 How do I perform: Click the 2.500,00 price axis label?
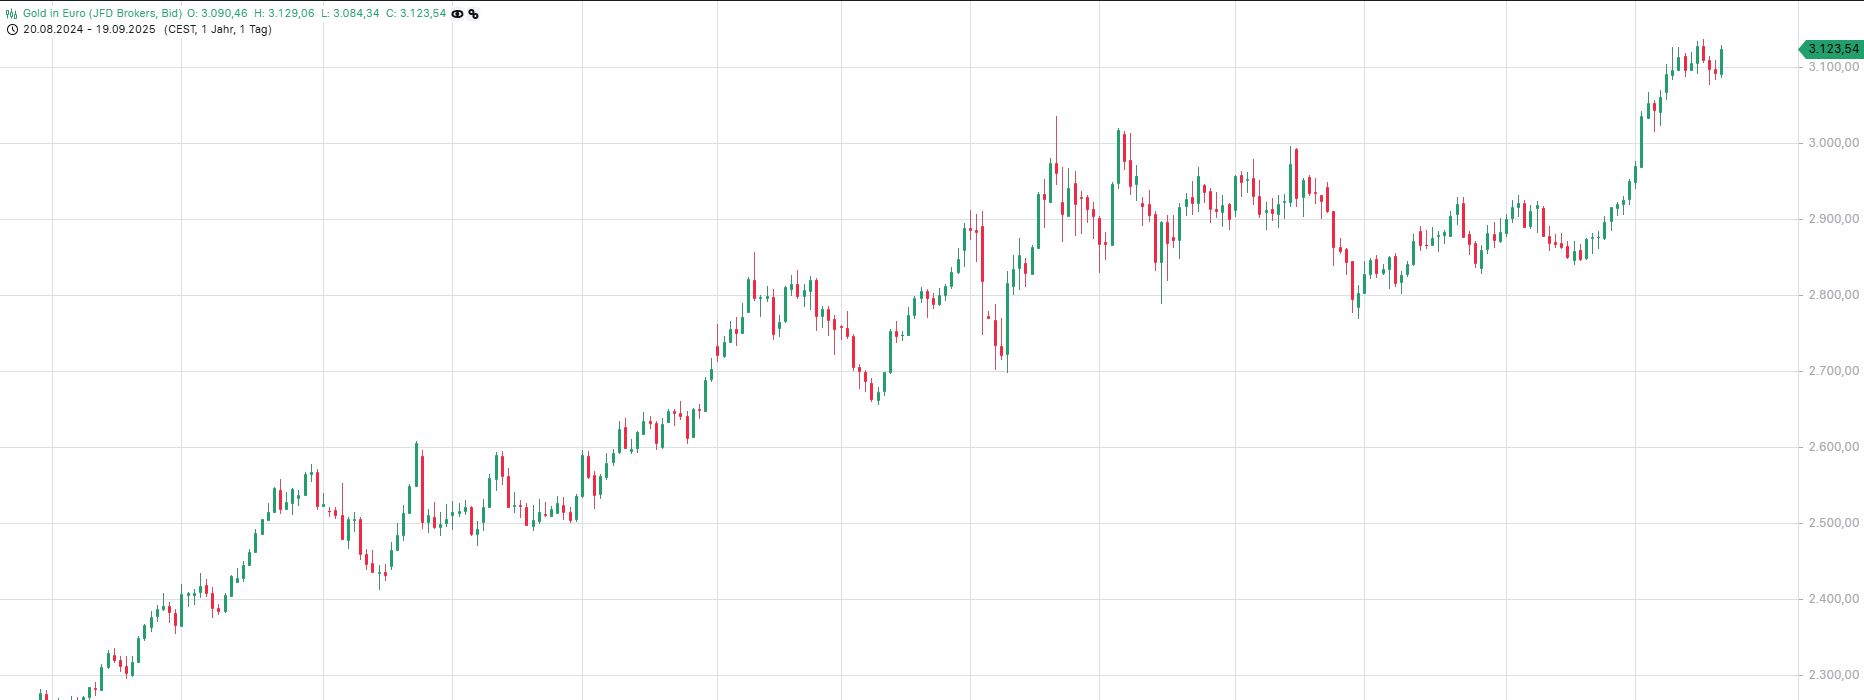click(x=1833, y=523)
